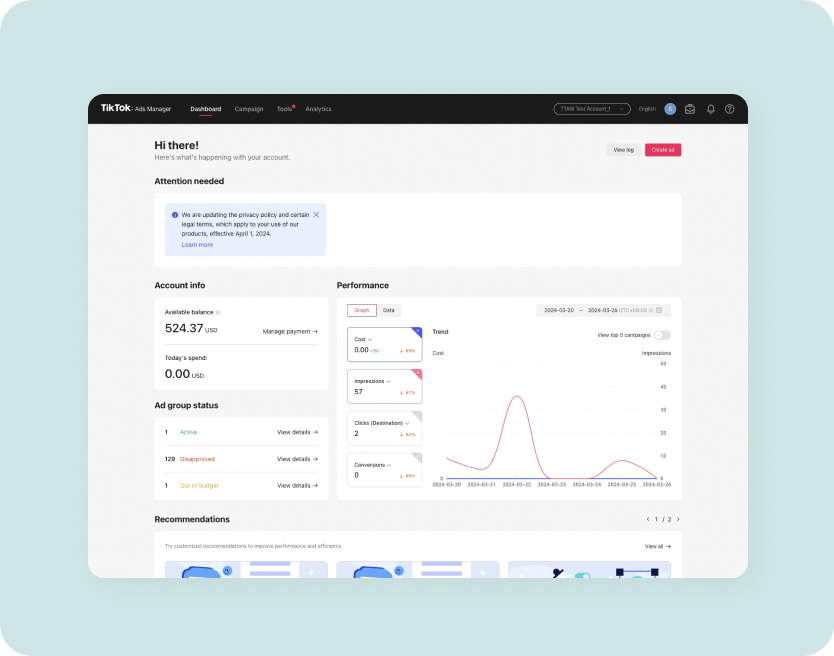Expand the Clicks (Destination) metric dropdown
834x656 pixels.
click(409, 422)
